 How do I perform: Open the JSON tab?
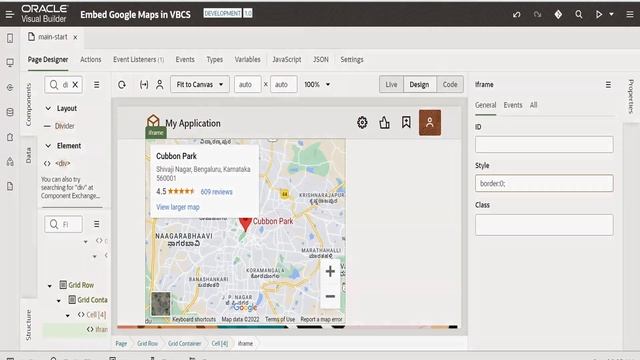[321, 60]
